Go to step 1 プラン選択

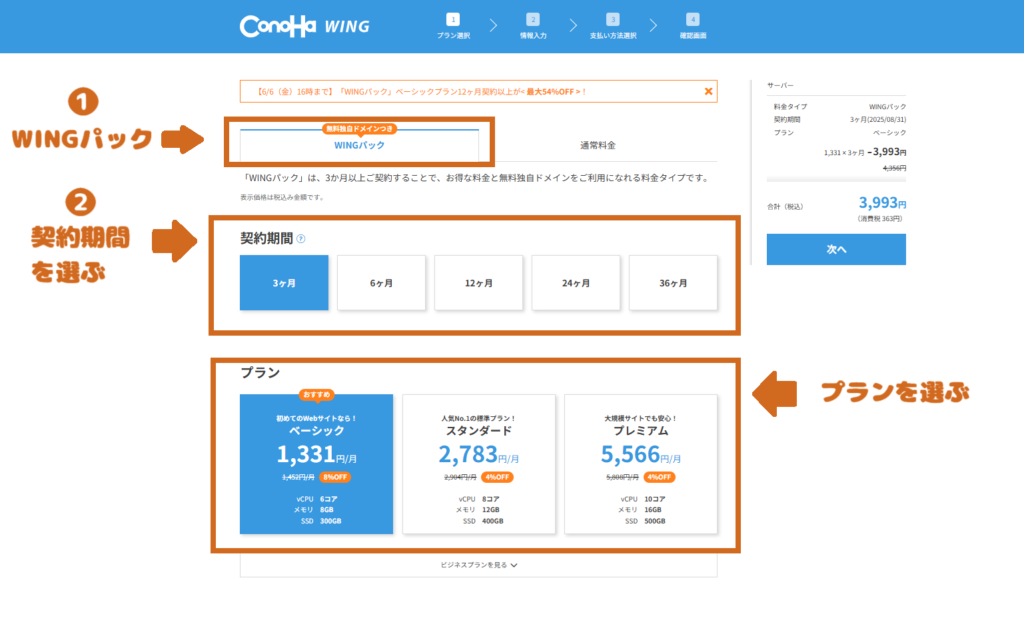(453, 26)
